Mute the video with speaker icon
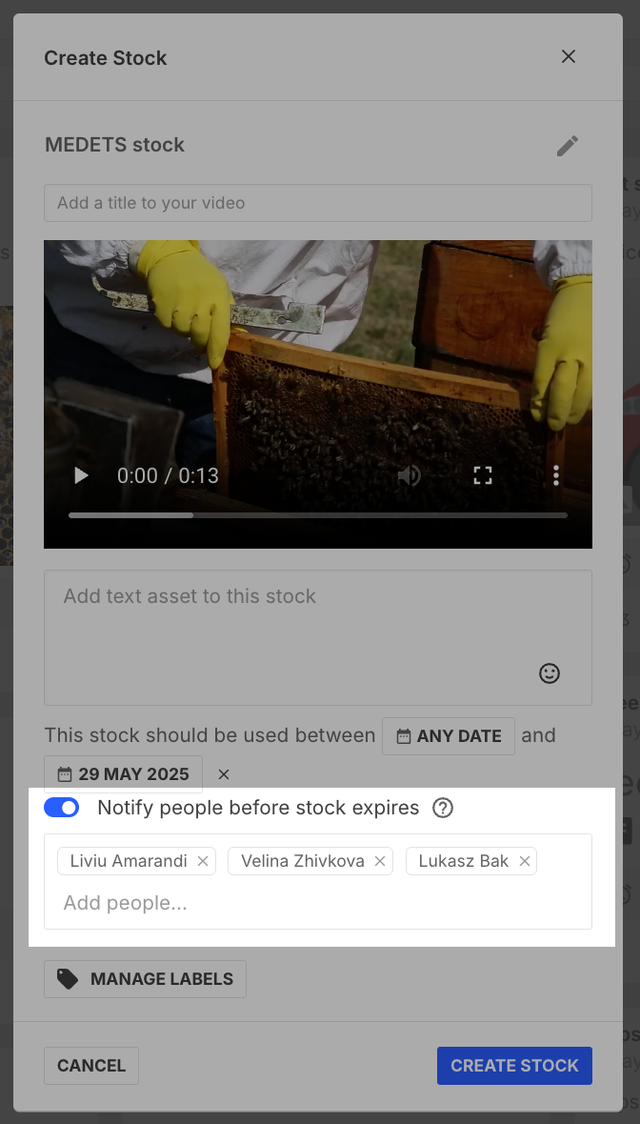Screen dimensions: 640x1124 (409, 475)
